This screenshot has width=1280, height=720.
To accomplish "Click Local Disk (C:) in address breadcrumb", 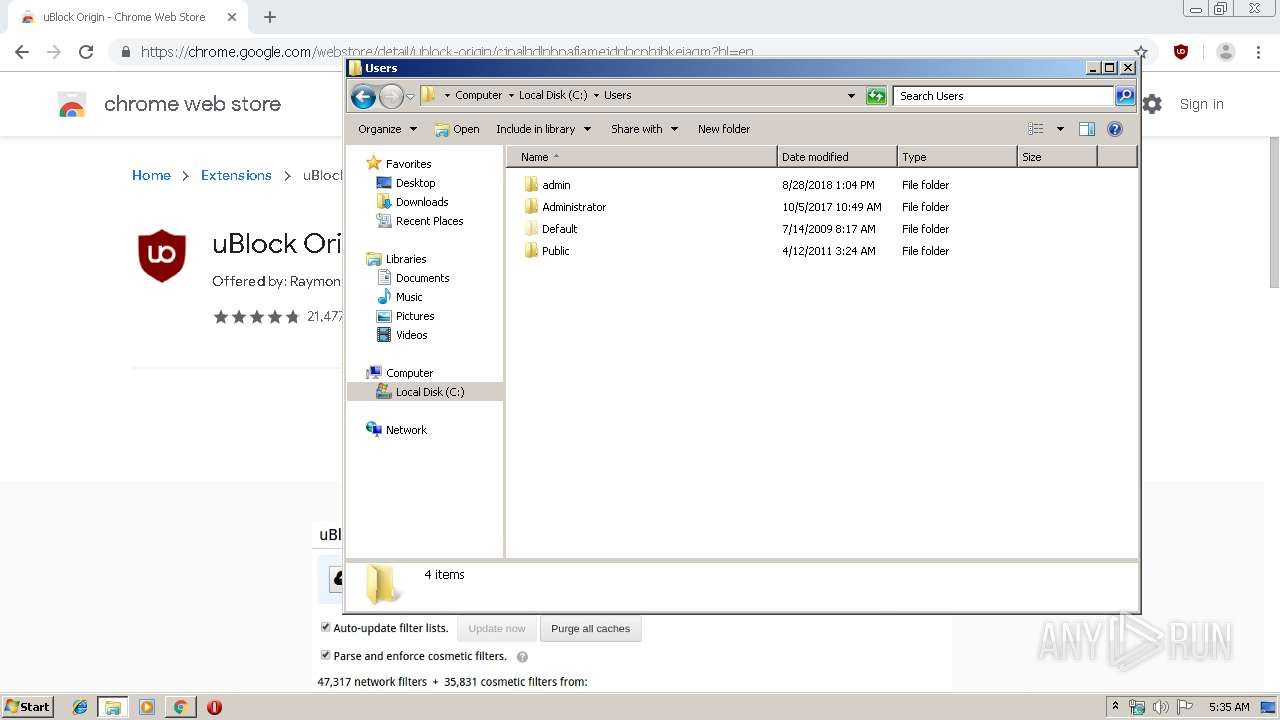I will (553, 96).
